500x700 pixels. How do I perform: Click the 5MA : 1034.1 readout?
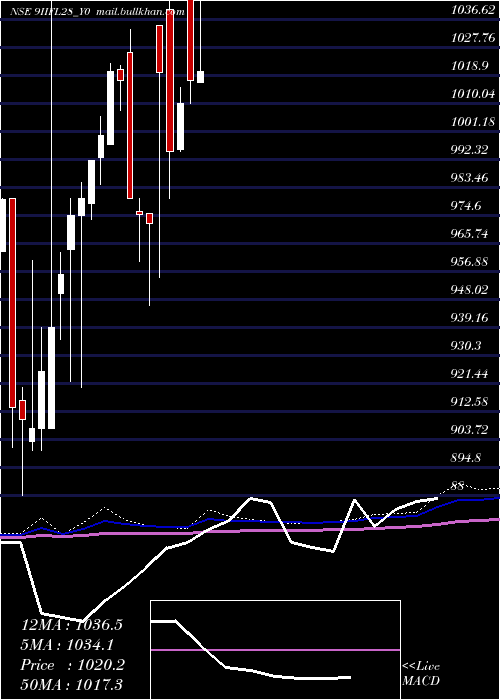[67, 645]
